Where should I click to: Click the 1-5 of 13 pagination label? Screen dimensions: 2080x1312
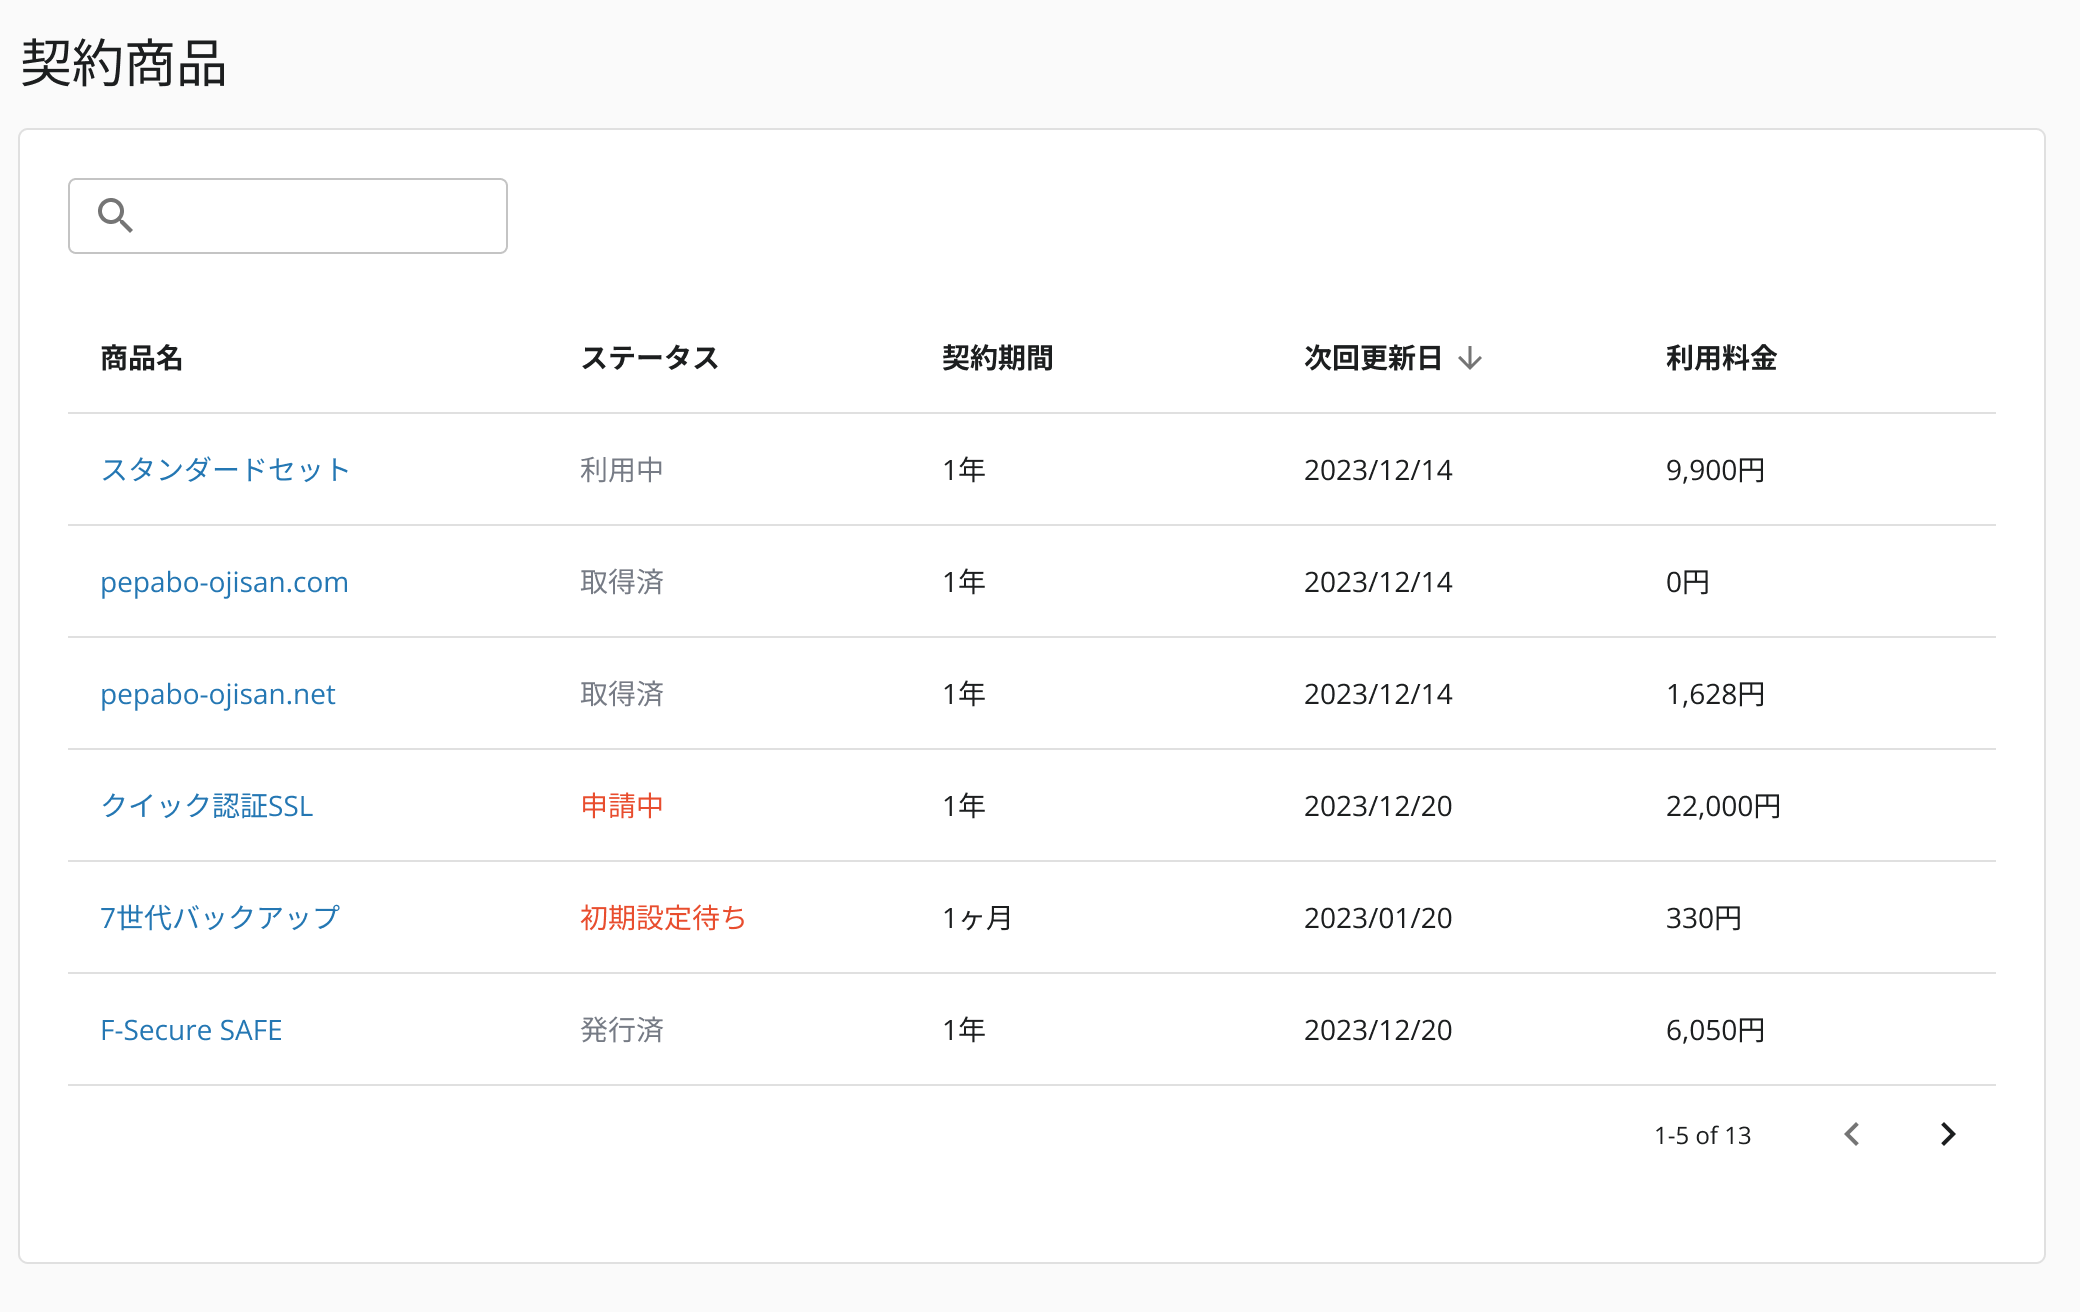[1702, 1135]
